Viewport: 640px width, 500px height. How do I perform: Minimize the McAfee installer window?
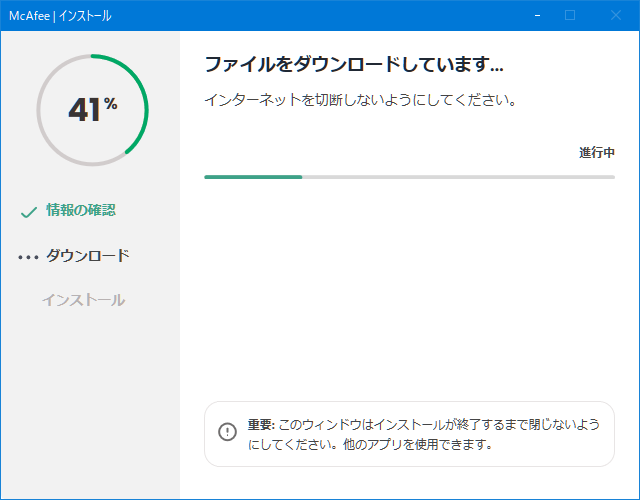click(538, 16)
